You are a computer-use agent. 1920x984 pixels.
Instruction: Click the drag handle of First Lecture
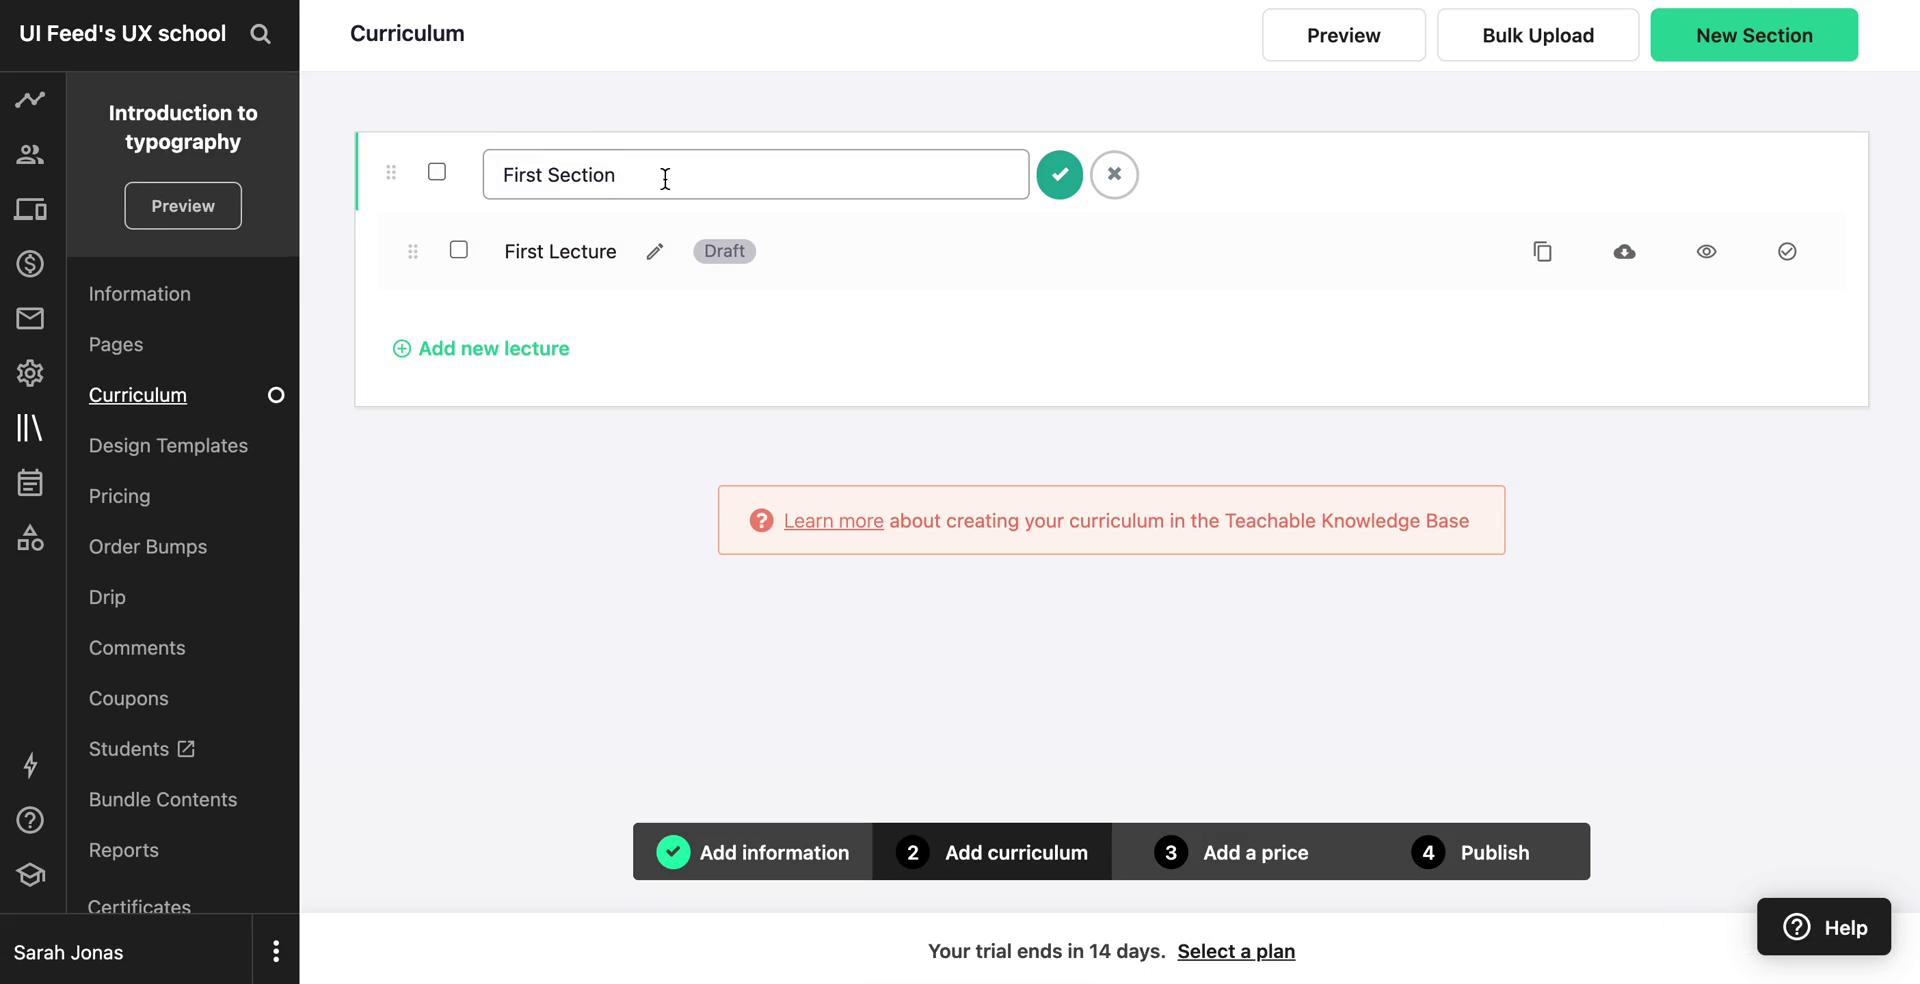click(413, 251)
